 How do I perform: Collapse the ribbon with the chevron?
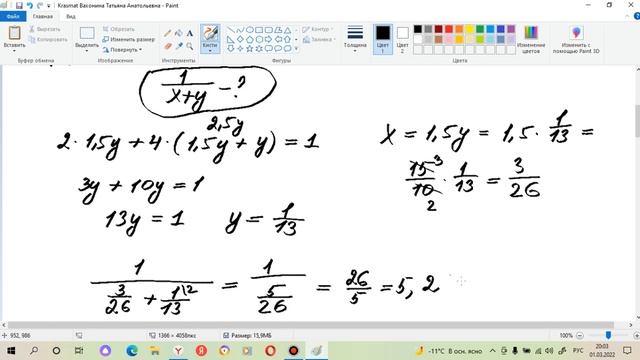point(627,16)
